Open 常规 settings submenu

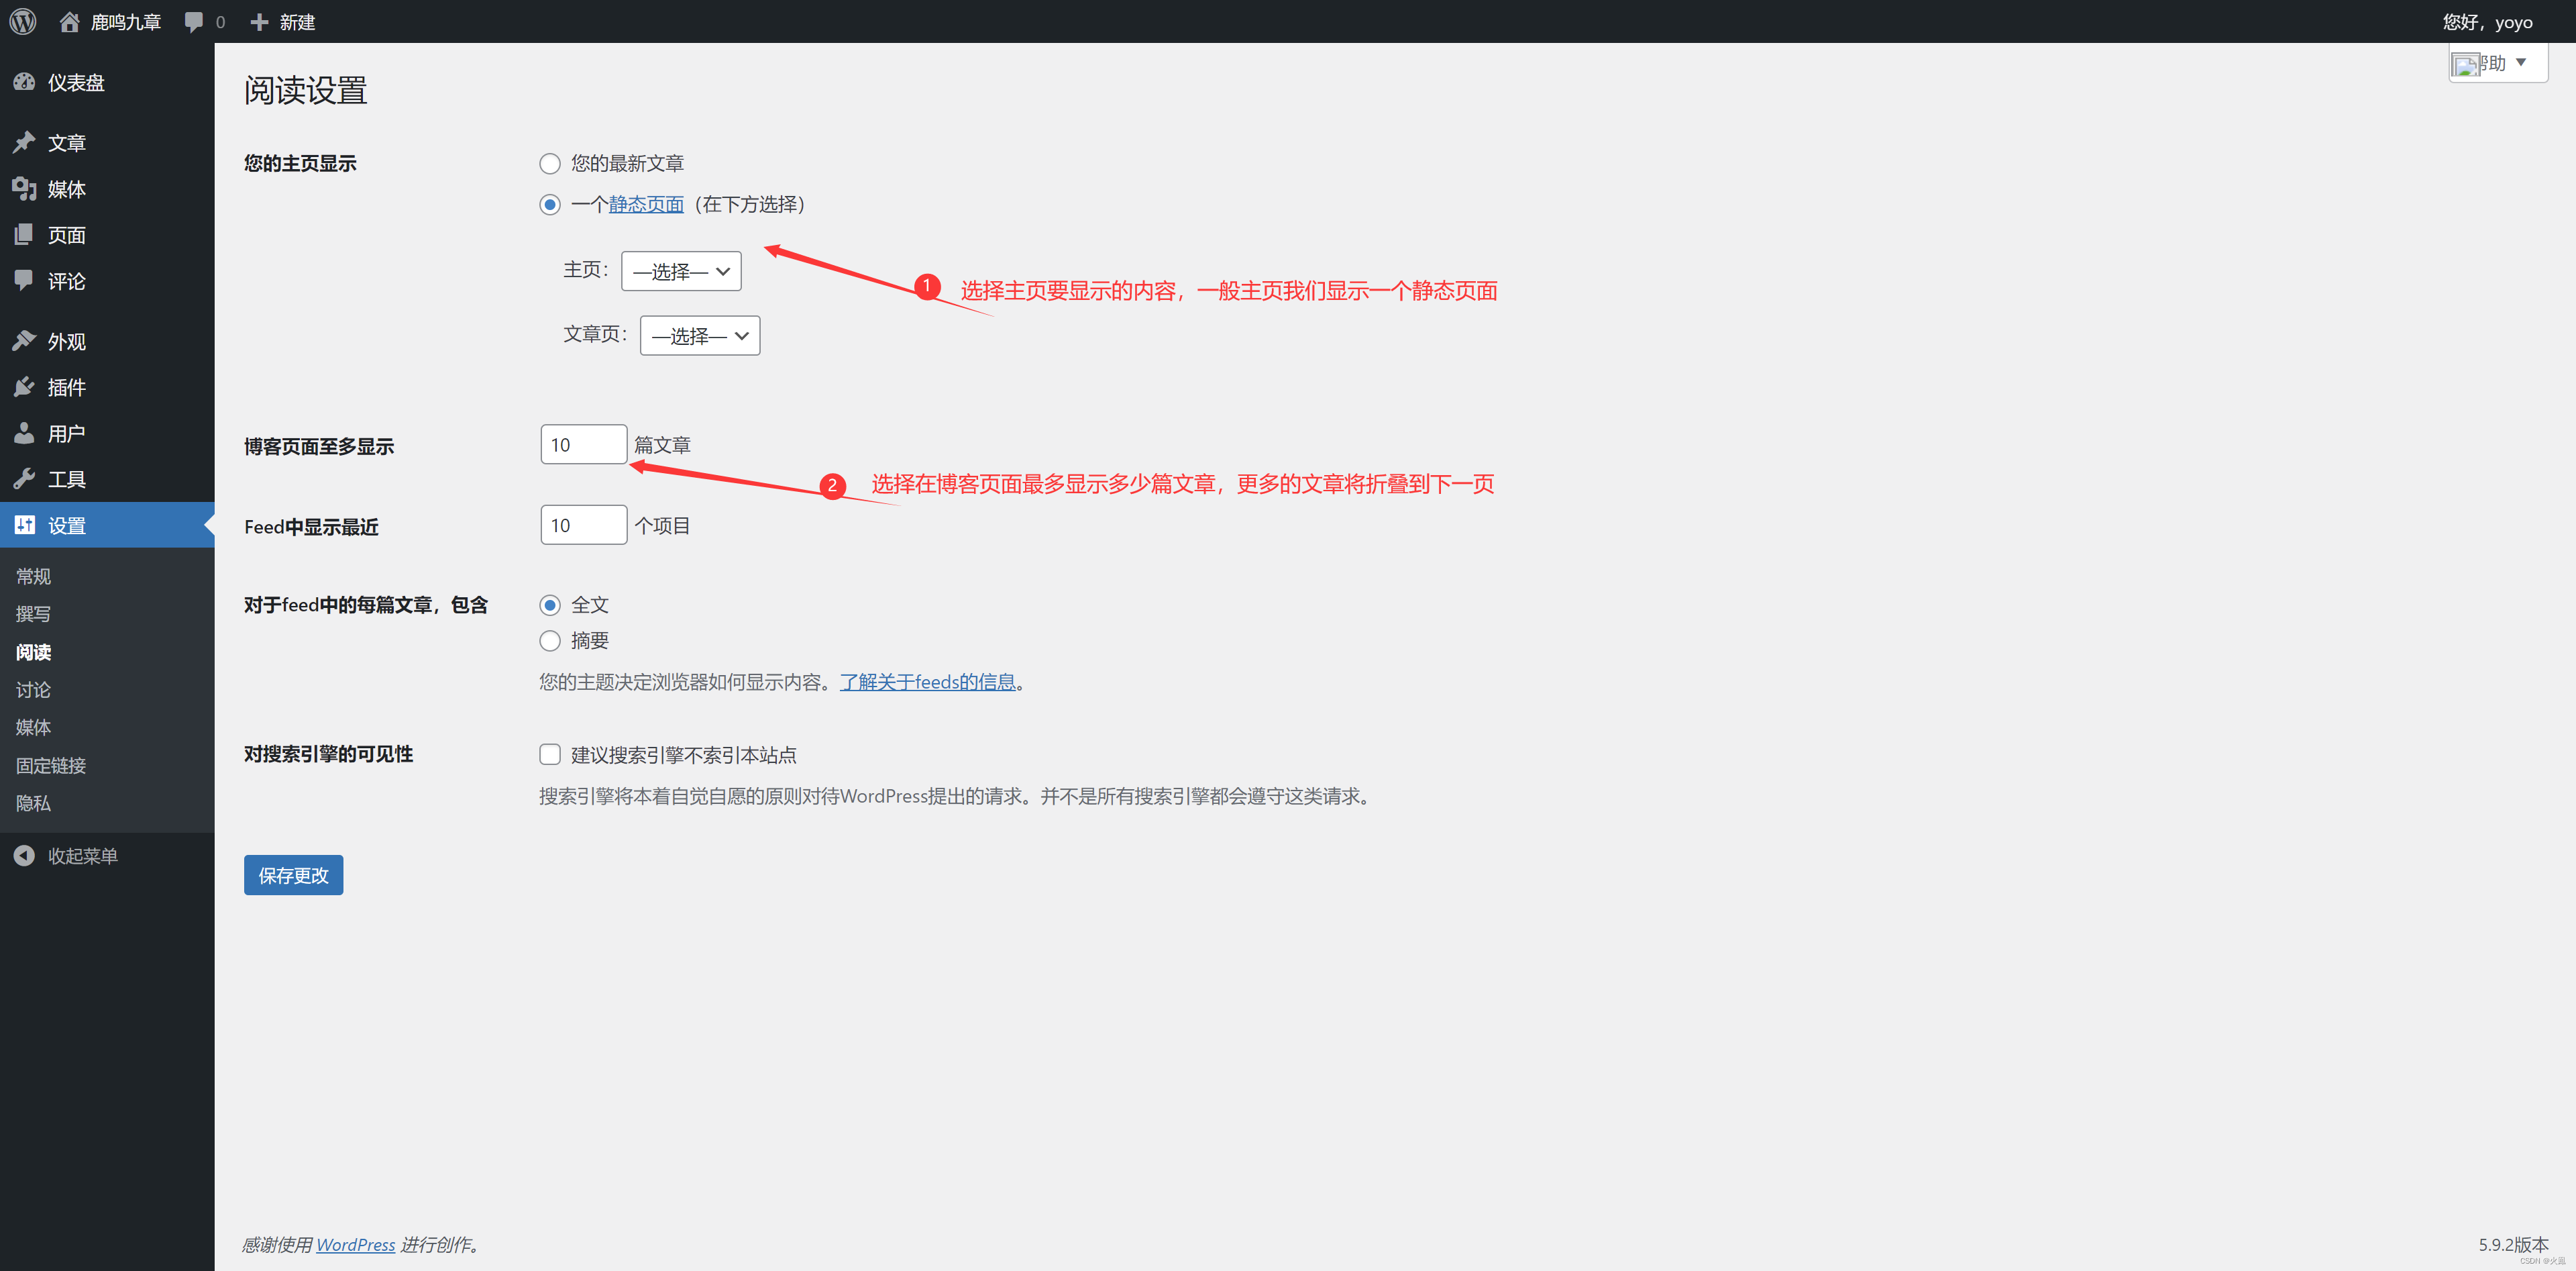click(x=33, y=576)
